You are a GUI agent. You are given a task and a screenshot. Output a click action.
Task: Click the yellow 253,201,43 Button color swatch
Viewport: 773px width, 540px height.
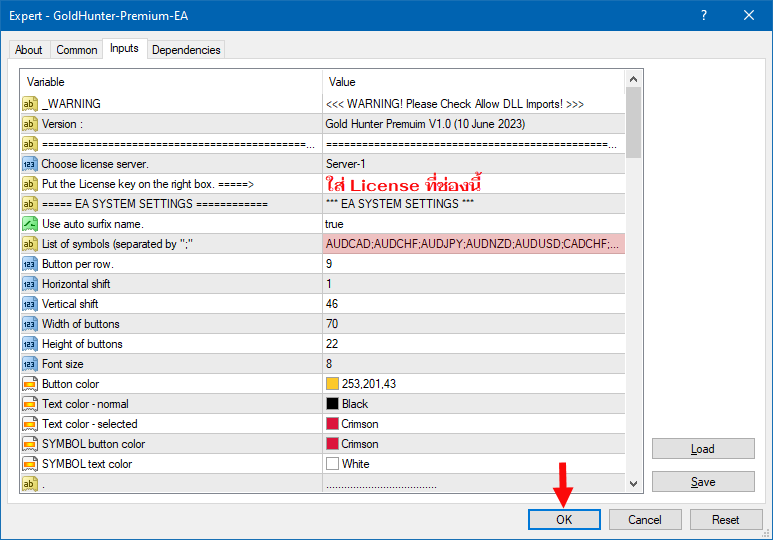(332, 384)
